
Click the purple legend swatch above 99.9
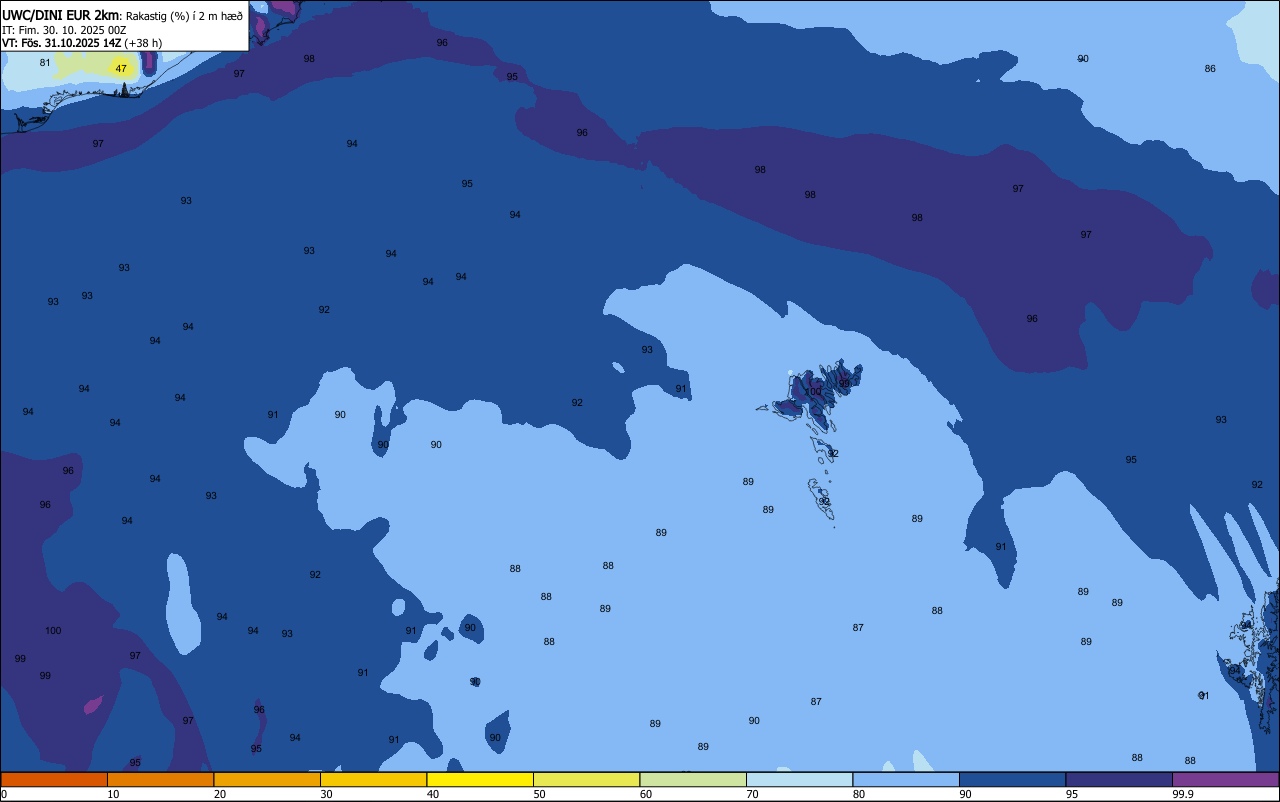point(1225,779)
